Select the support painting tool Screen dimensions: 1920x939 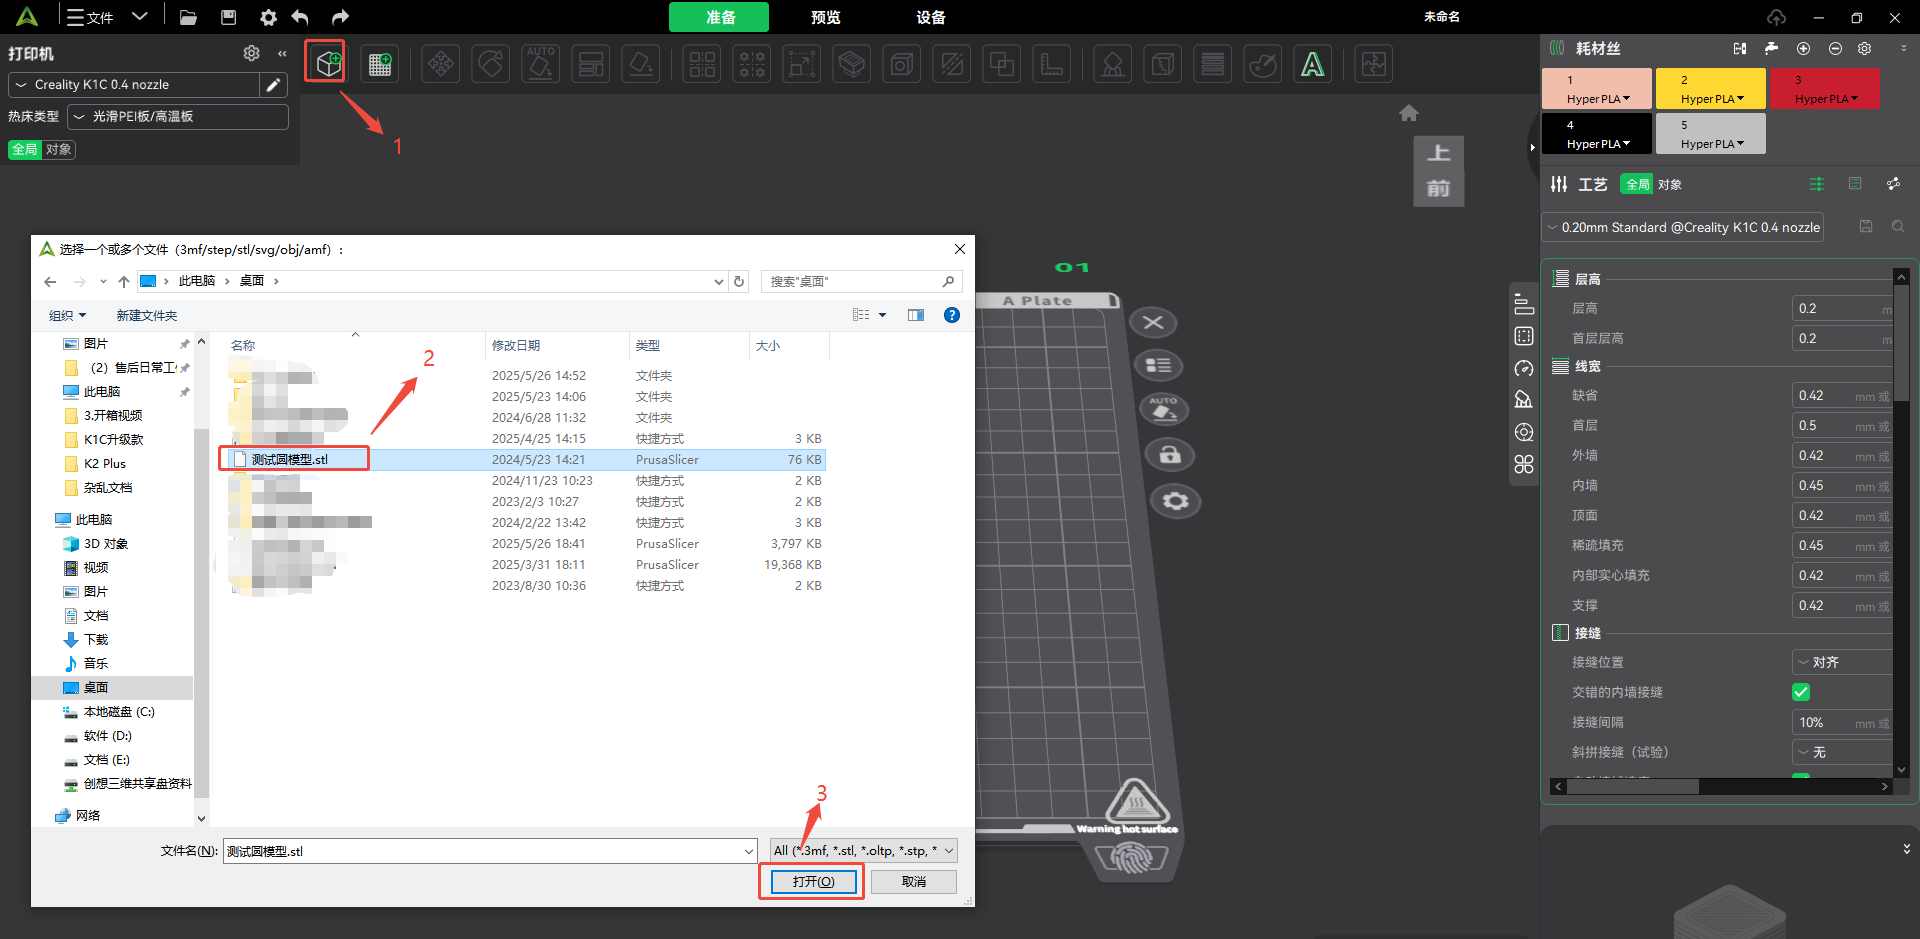pyautogui.click(x=1112, y=64)
